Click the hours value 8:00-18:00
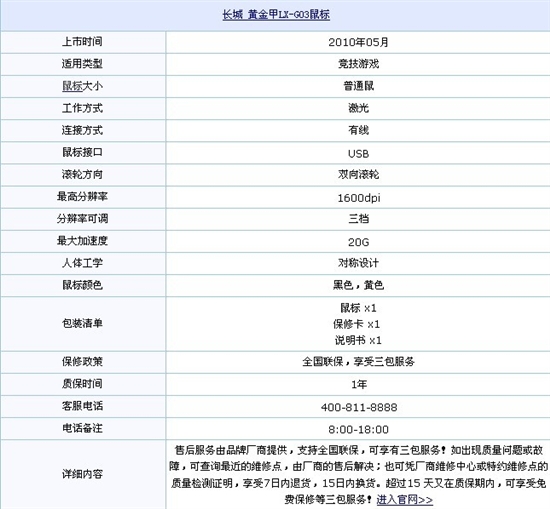 click(358, 429)
